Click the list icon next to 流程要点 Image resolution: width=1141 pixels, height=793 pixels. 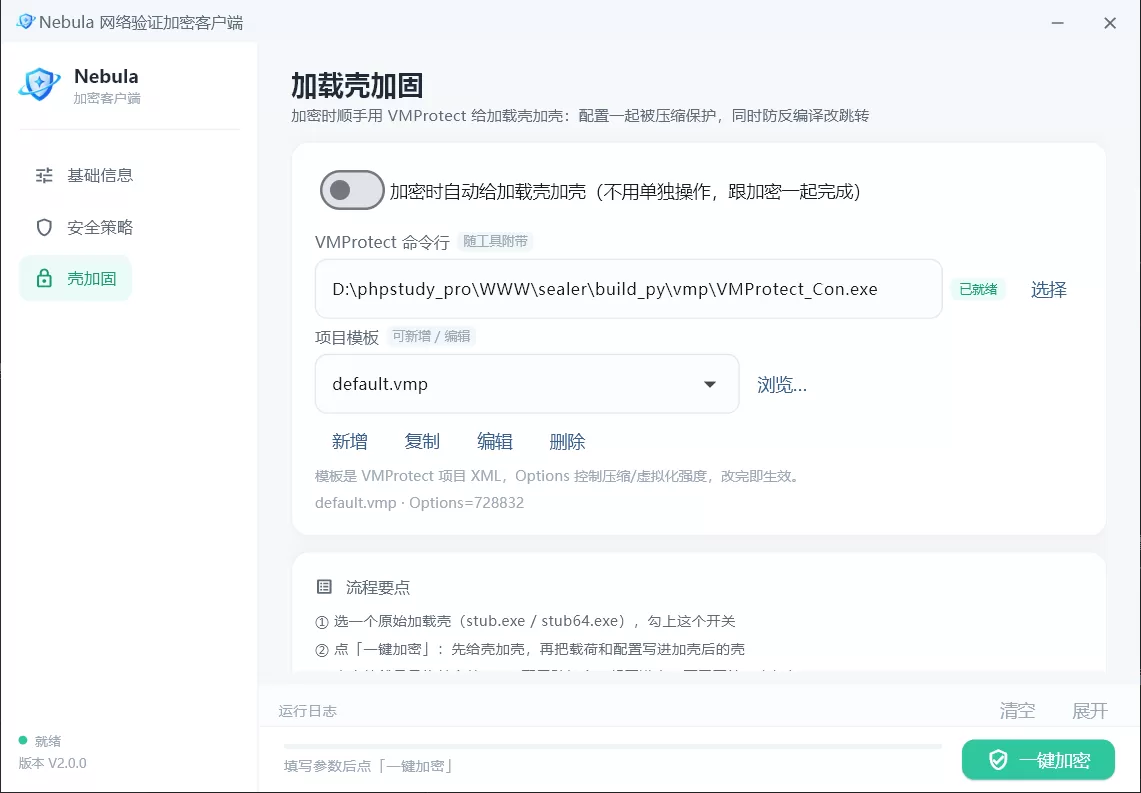point(325,587)
